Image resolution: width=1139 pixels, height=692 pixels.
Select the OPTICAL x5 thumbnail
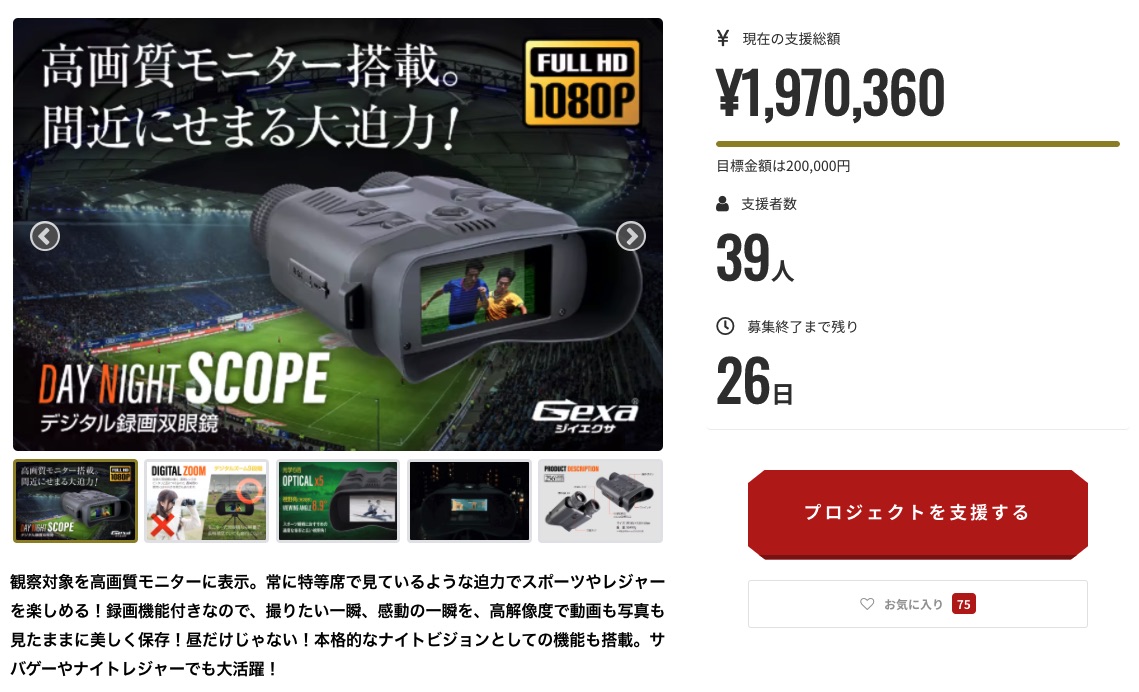click(338, 501)
